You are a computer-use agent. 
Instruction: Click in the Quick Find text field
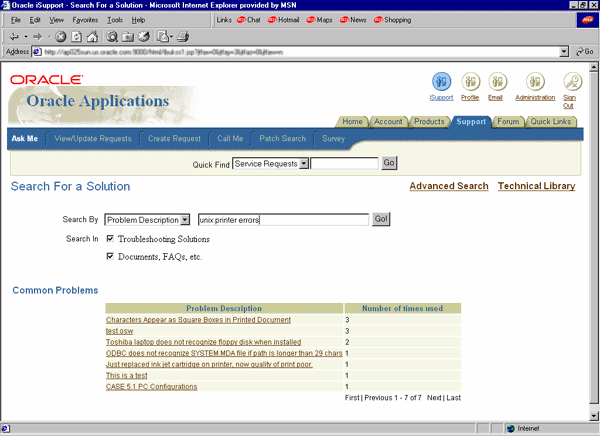tap(344, 164)
